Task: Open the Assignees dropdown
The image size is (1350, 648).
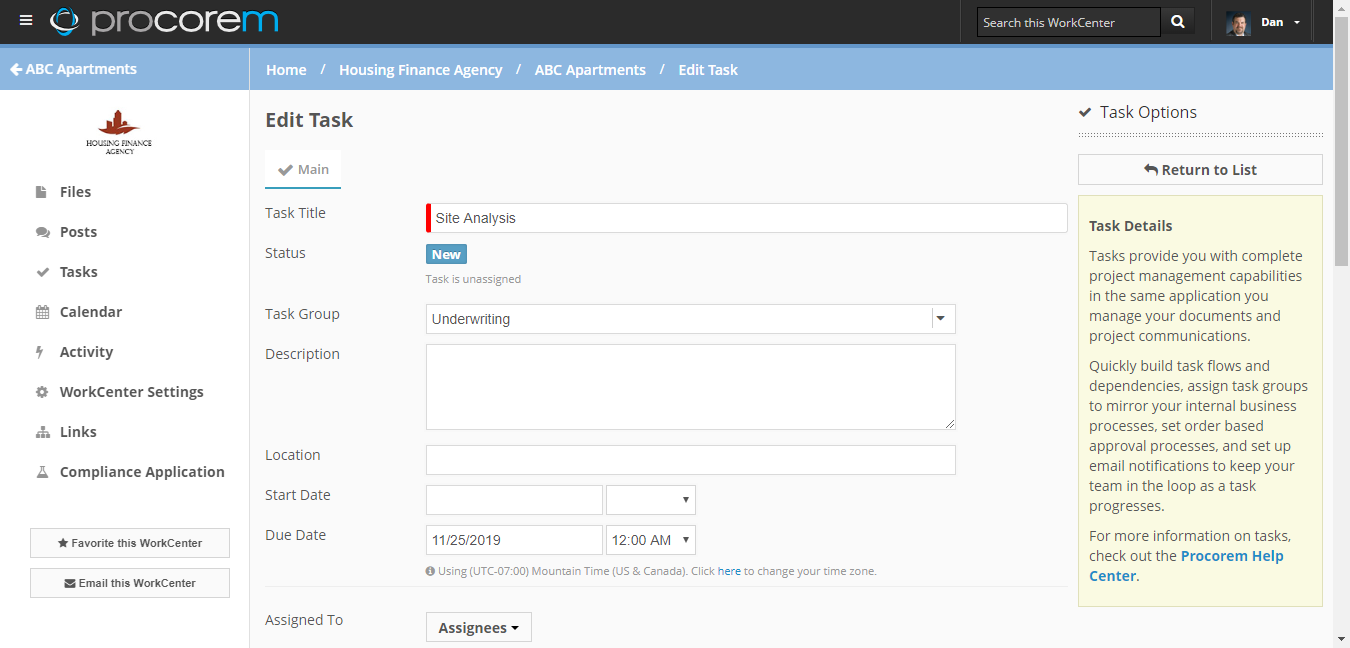Action: point(479,627)
